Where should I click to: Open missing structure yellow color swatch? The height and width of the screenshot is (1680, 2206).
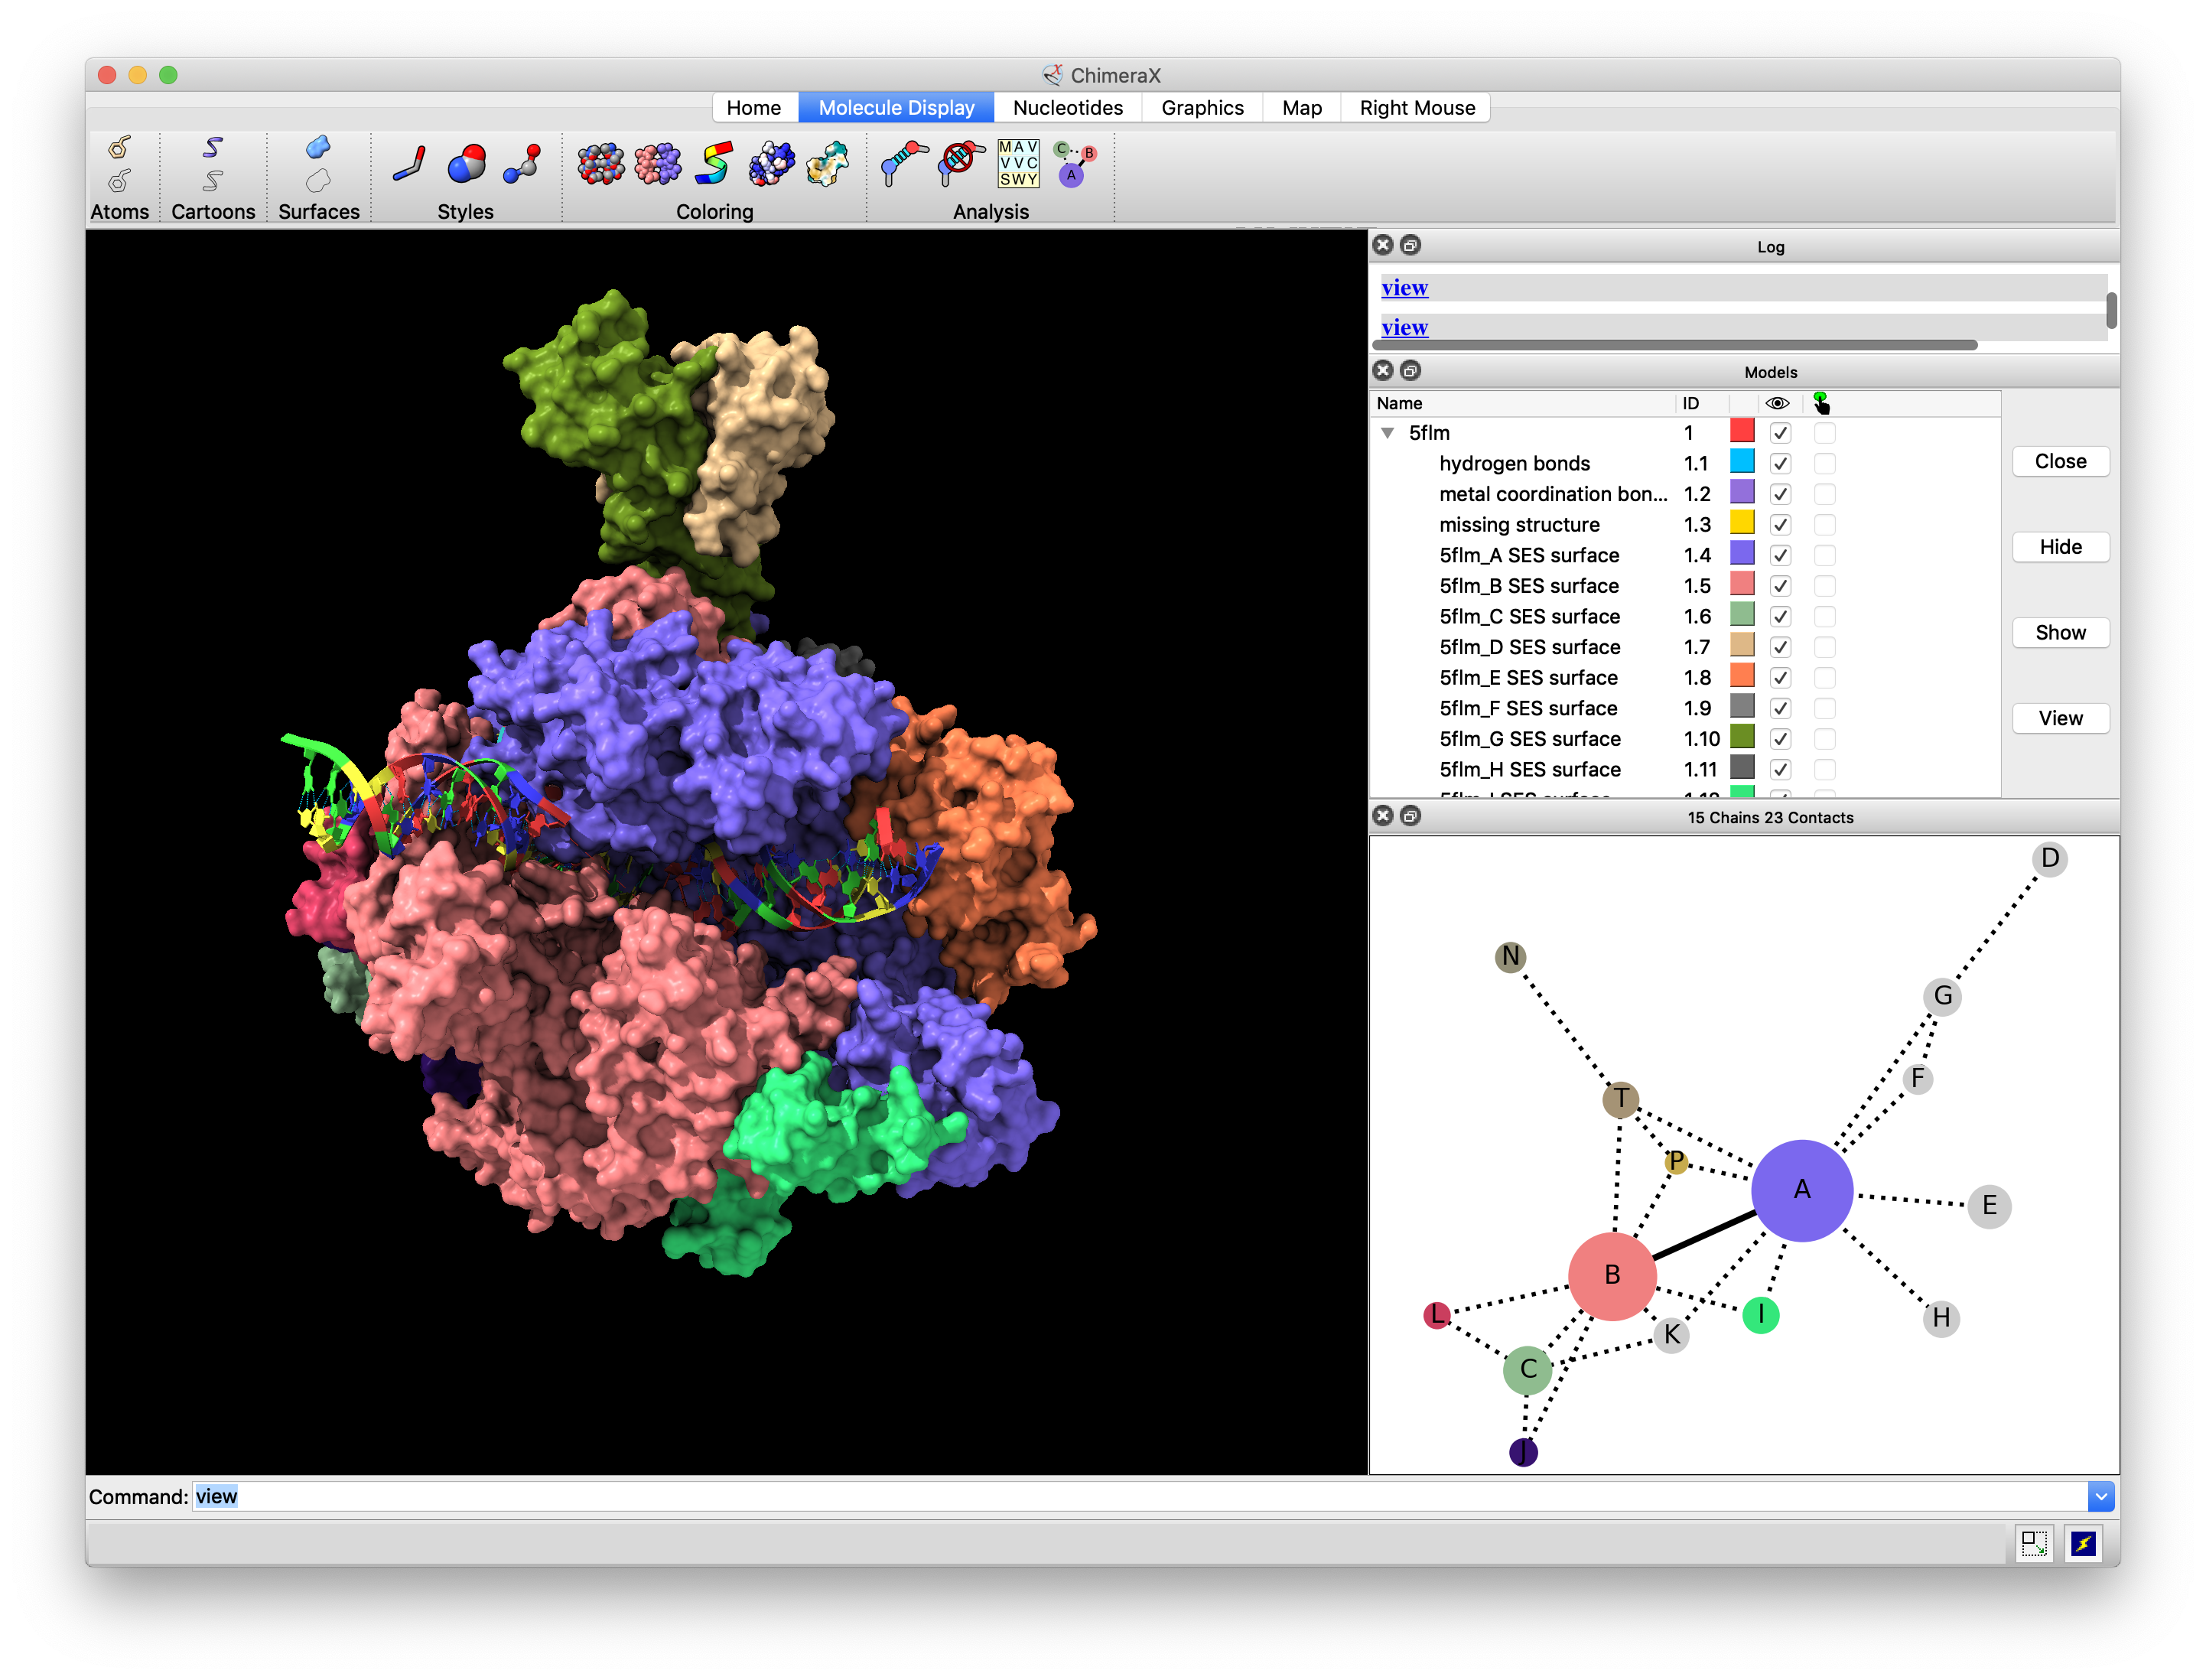coord(1742,523)
